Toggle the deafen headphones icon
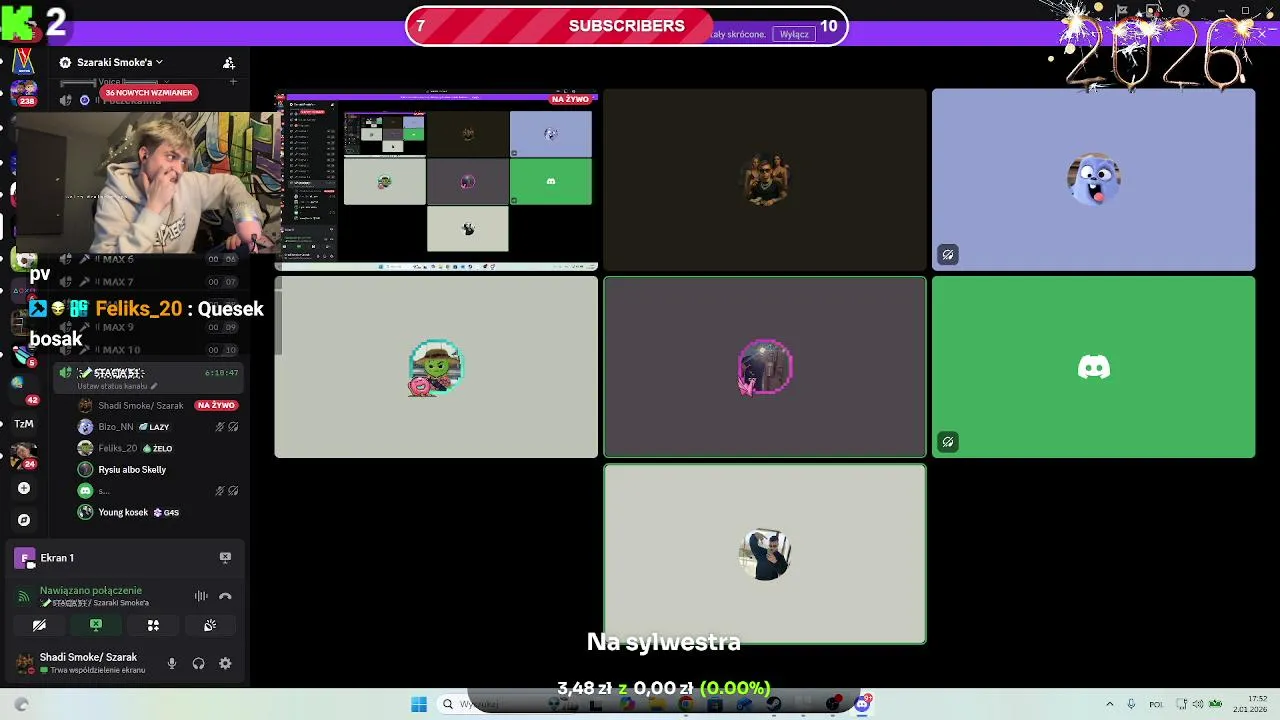 pos(198,663)
